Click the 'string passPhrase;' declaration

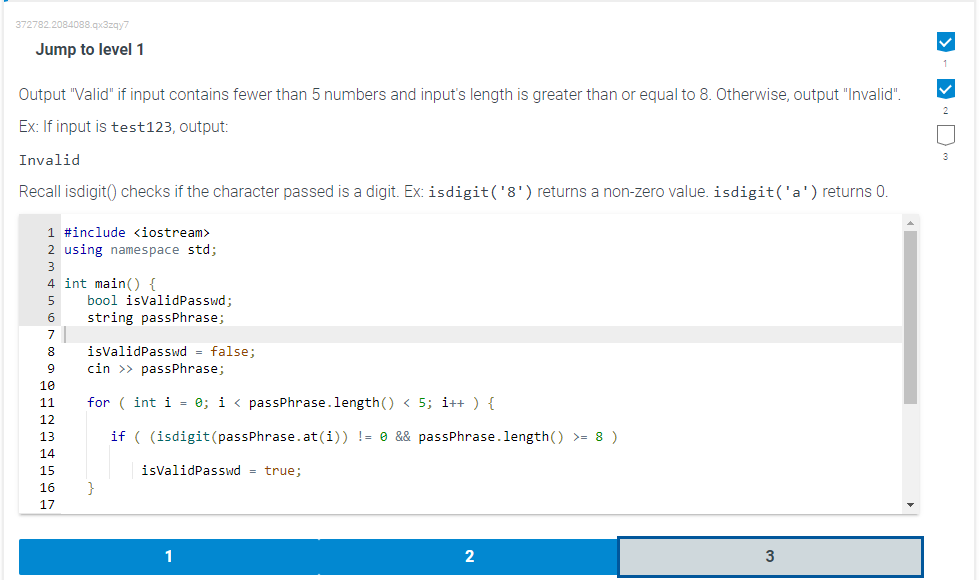pyautogui.click(x=155, y=318)
